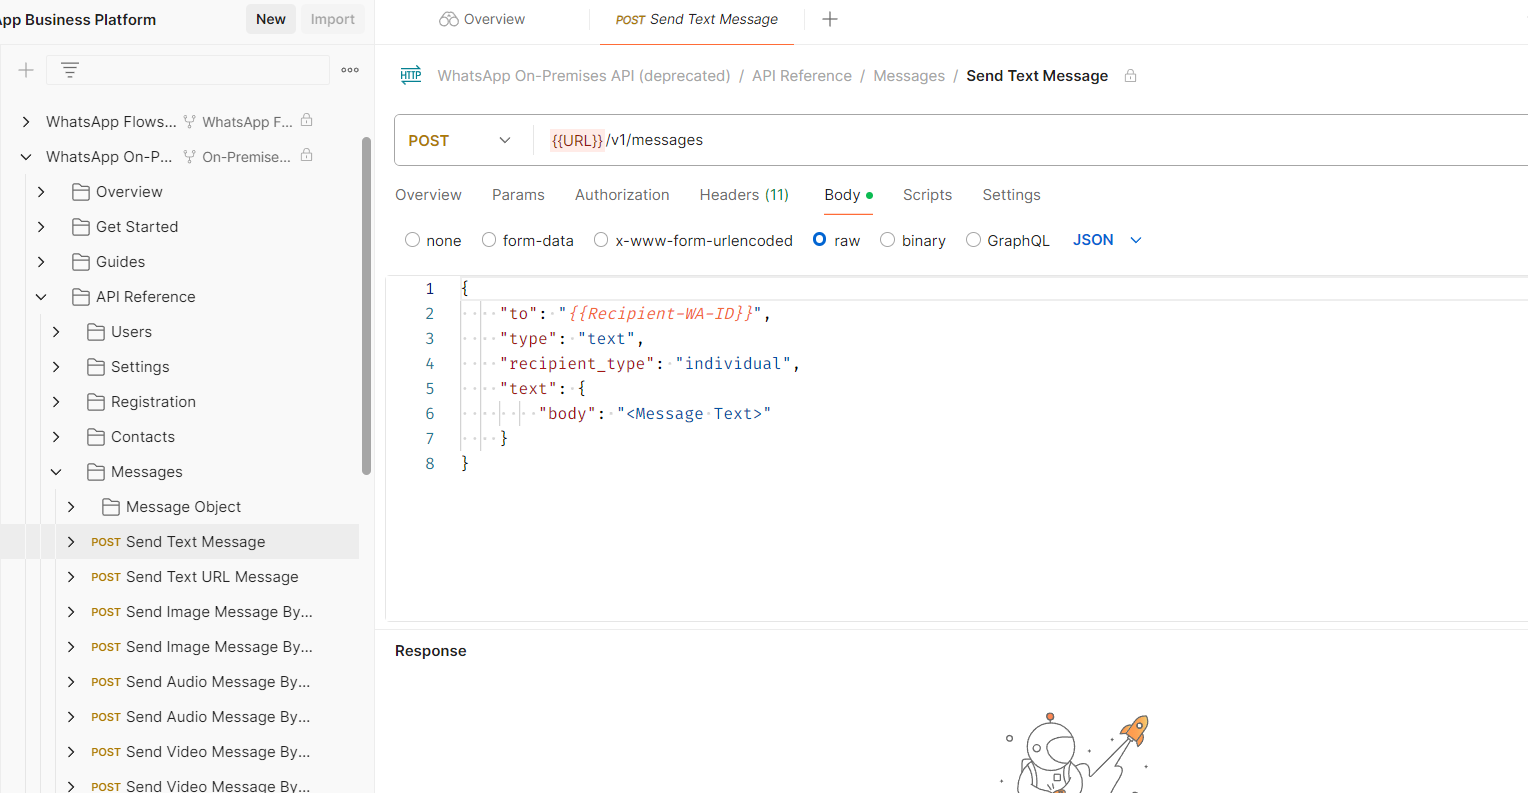Open the request Settings tab
Image resolution: width=1528 pixels, height=793 pixels.
[x=1011, y=195]
